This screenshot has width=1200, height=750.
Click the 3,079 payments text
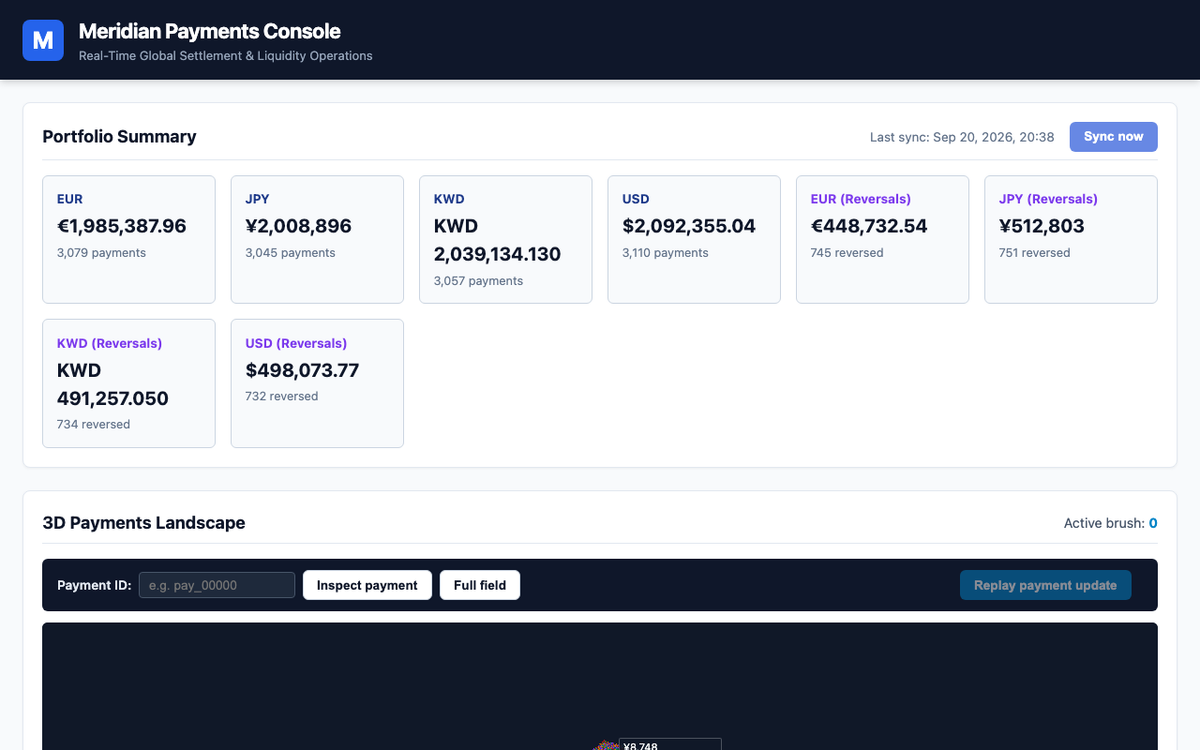(102, 253)
